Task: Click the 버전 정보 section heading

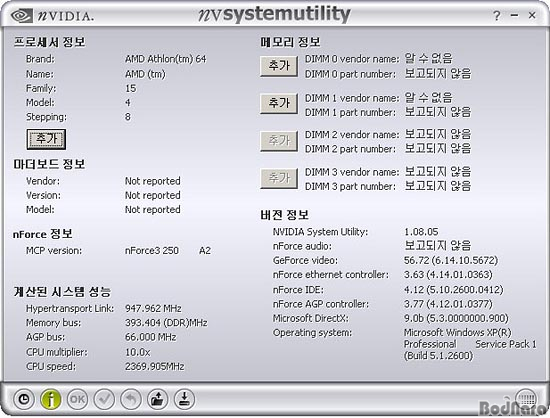Action: (284, 215)
